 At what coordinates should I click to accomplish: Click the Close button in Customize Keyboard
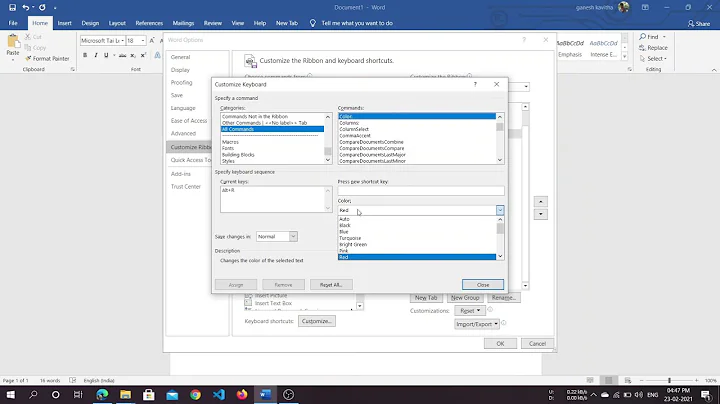[483, 285]
